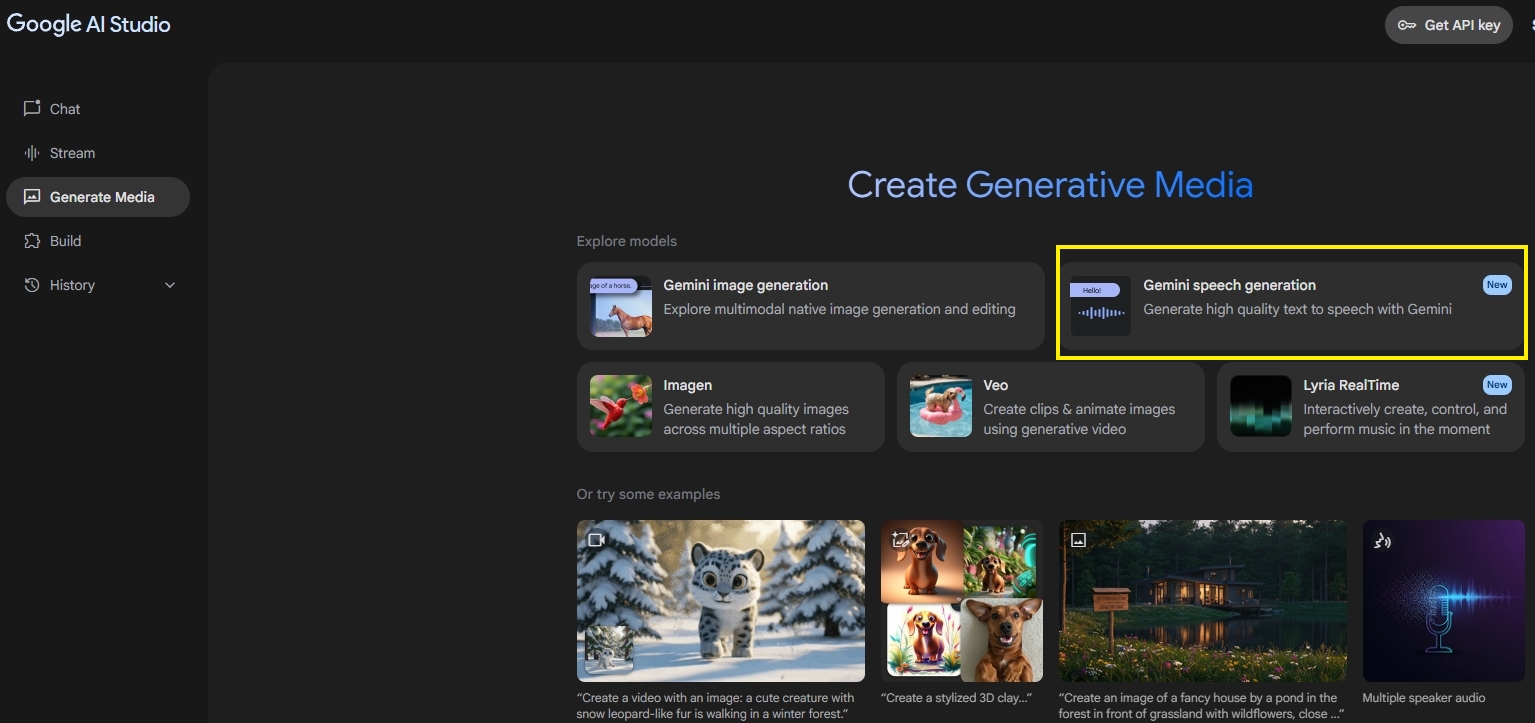Click New badge on Lyria RealTime

pos(1497,385)
